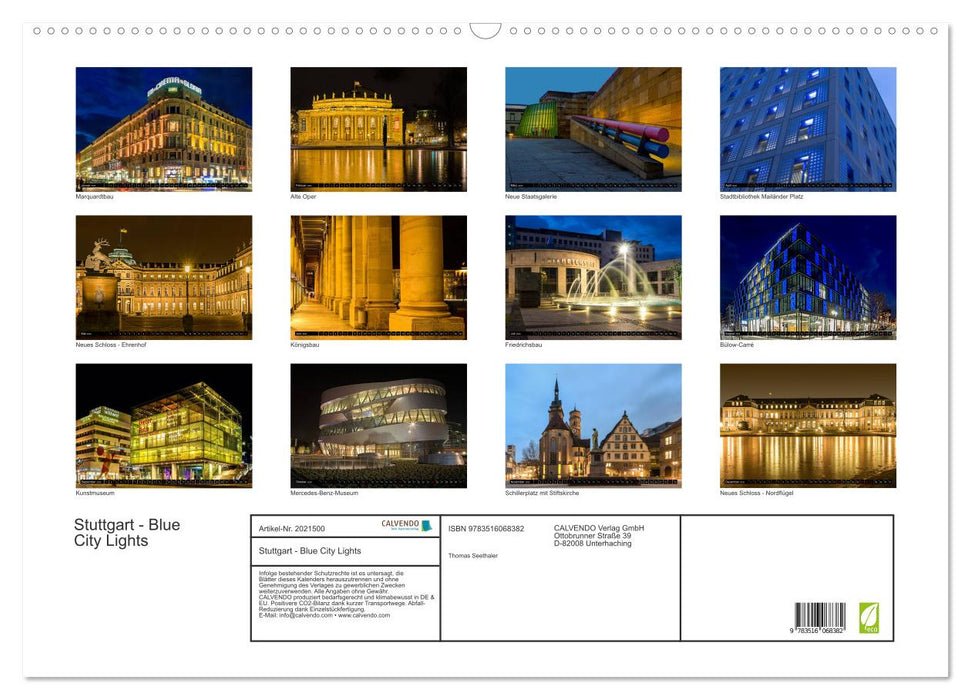View the Königsbau columns photo
This screenshot has width=971, height=700.
(x=378, y=276)
